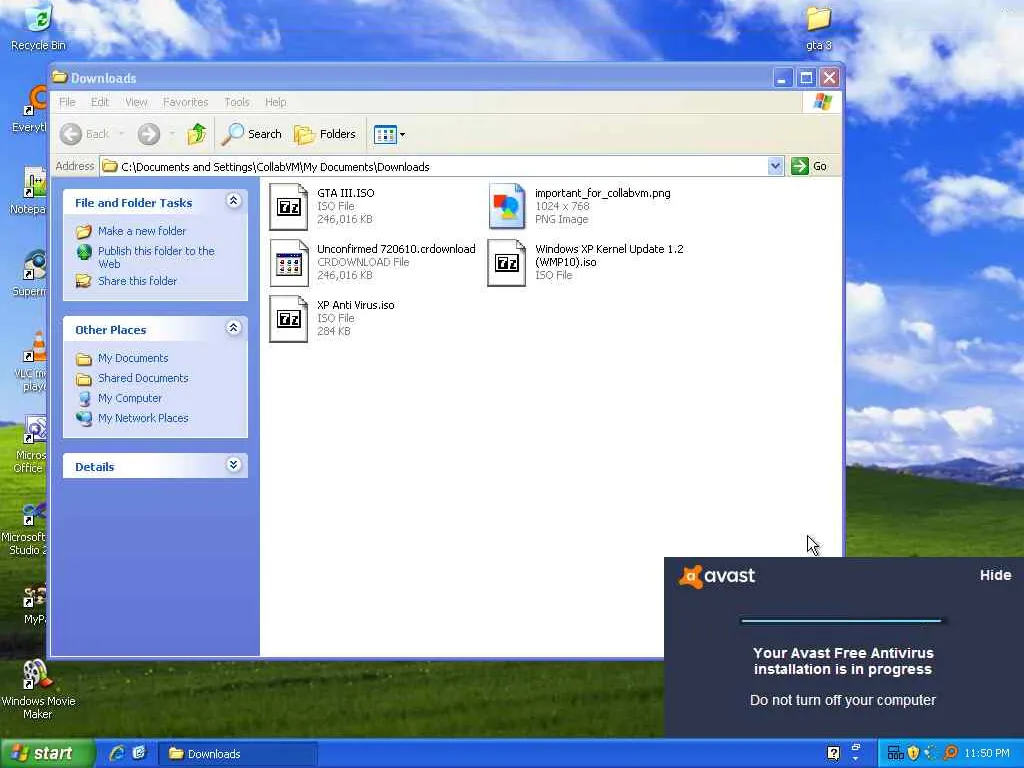Click Windows XP Kernel Update 1.2 name
The width and height of the screenshot is (1024, 768).
(x=609, y=255)
